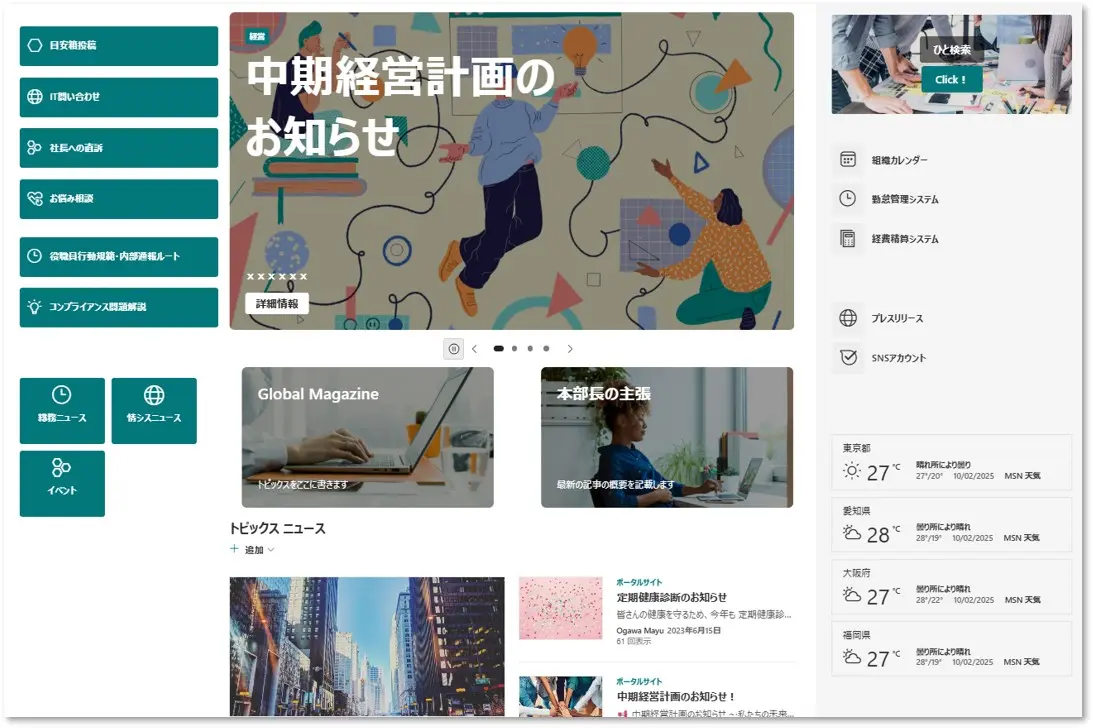Pause the hero carousel autoplay
Screen dimensions: 1093x728
coord(454,349)
